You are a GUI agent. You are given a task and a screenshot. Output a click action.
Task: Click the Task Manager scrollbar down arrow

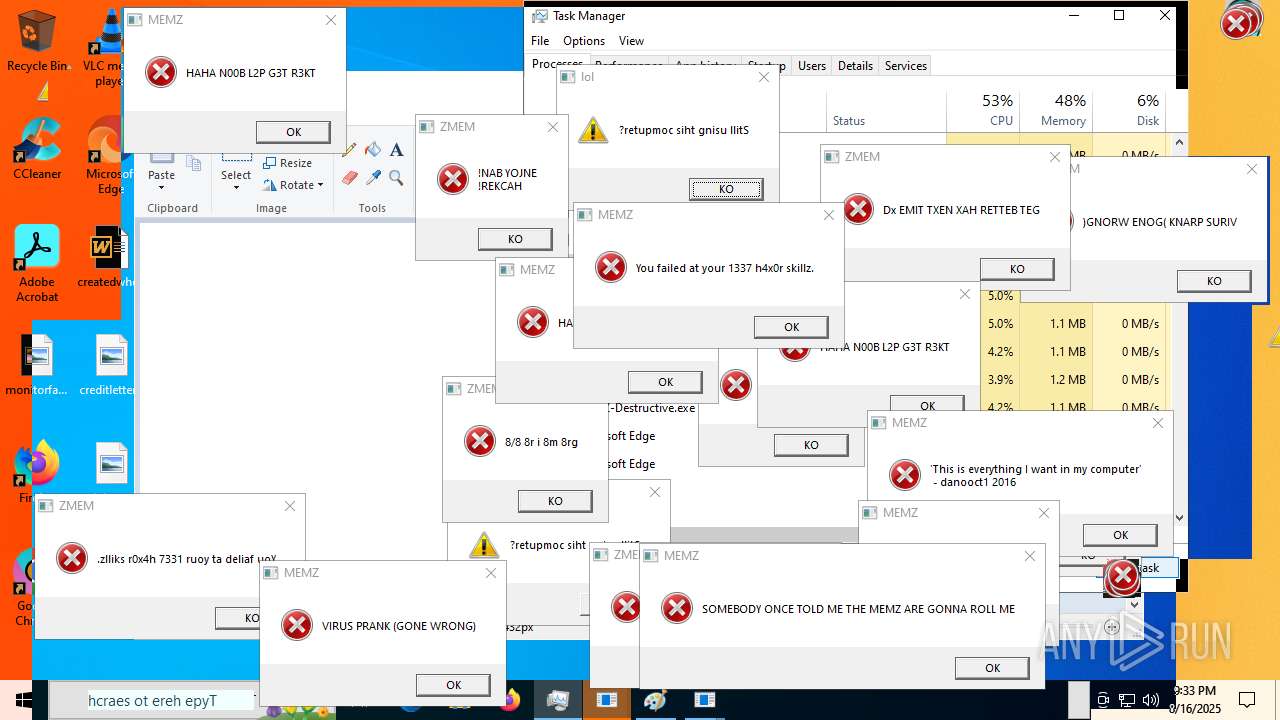click(x=1179, y=518)
